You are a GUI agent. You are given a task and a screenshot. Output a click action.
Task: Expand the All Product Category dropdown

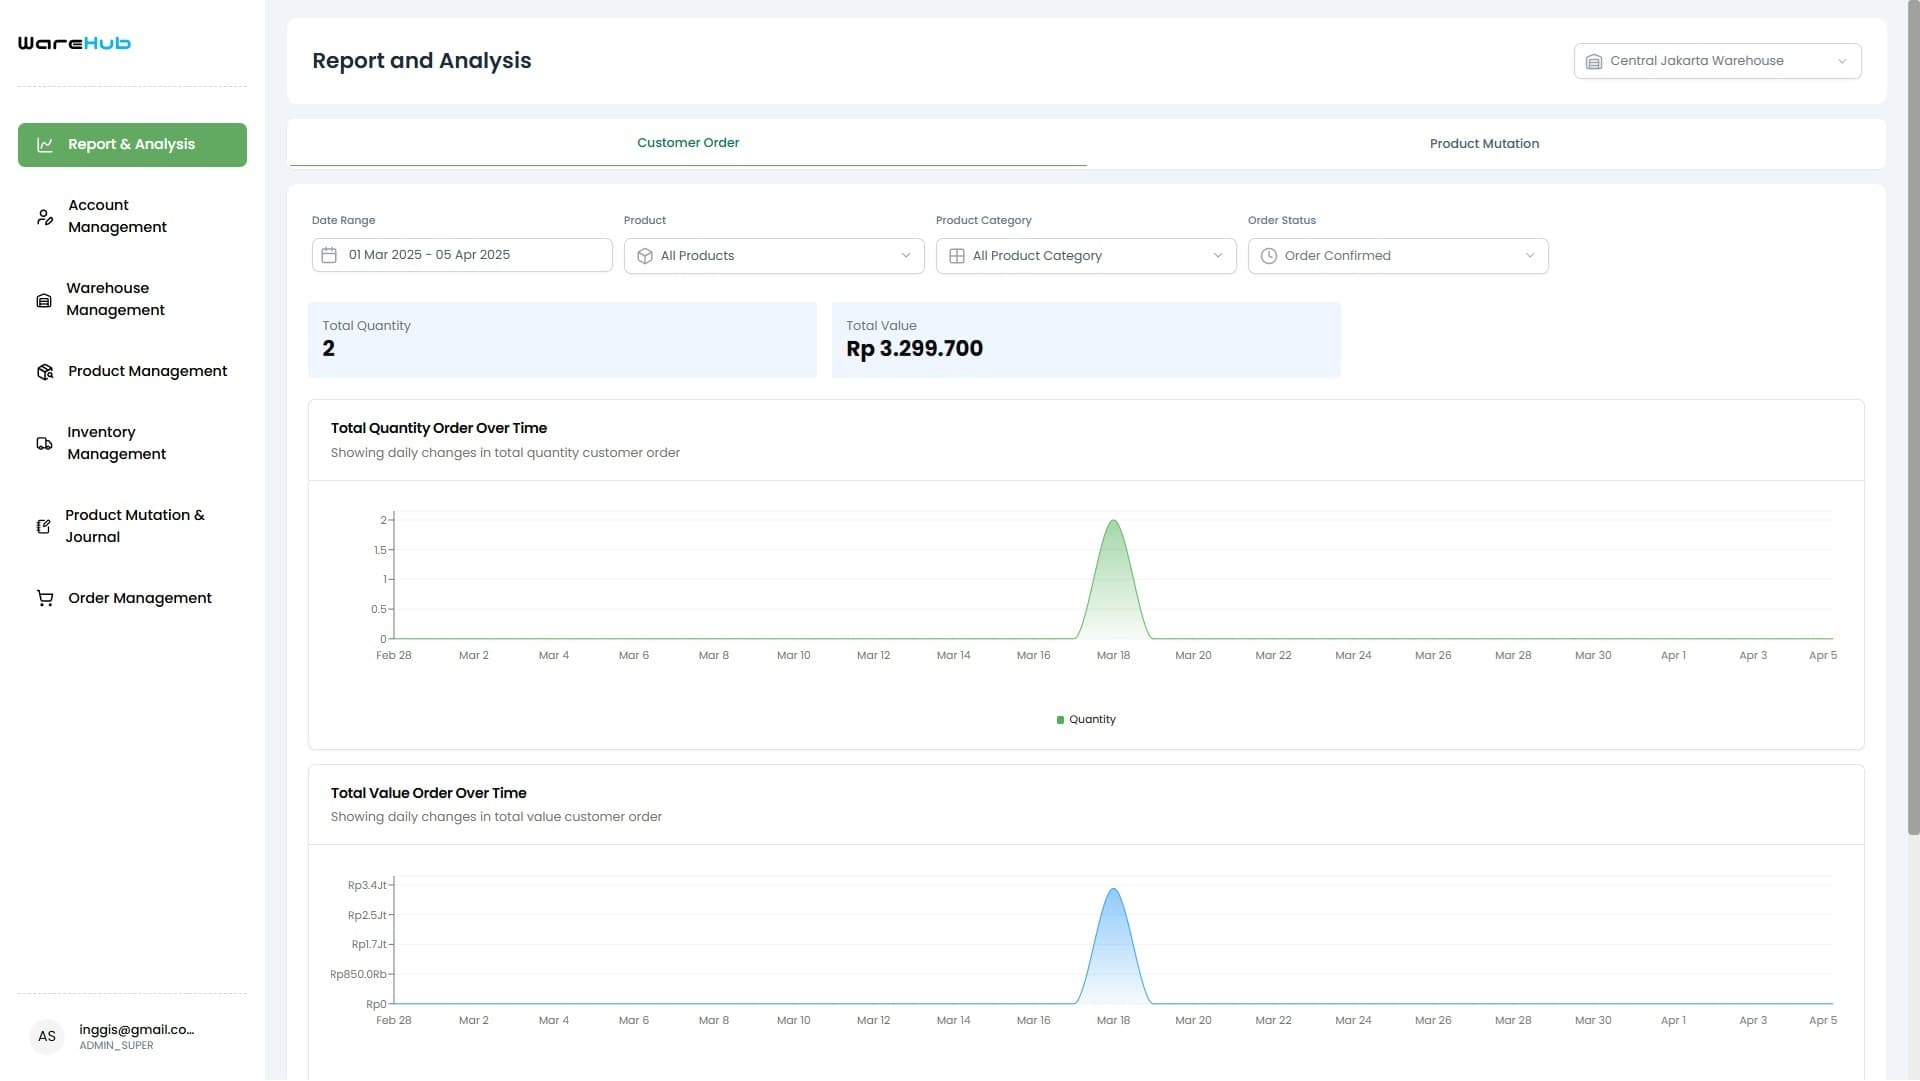[1086, 255]
